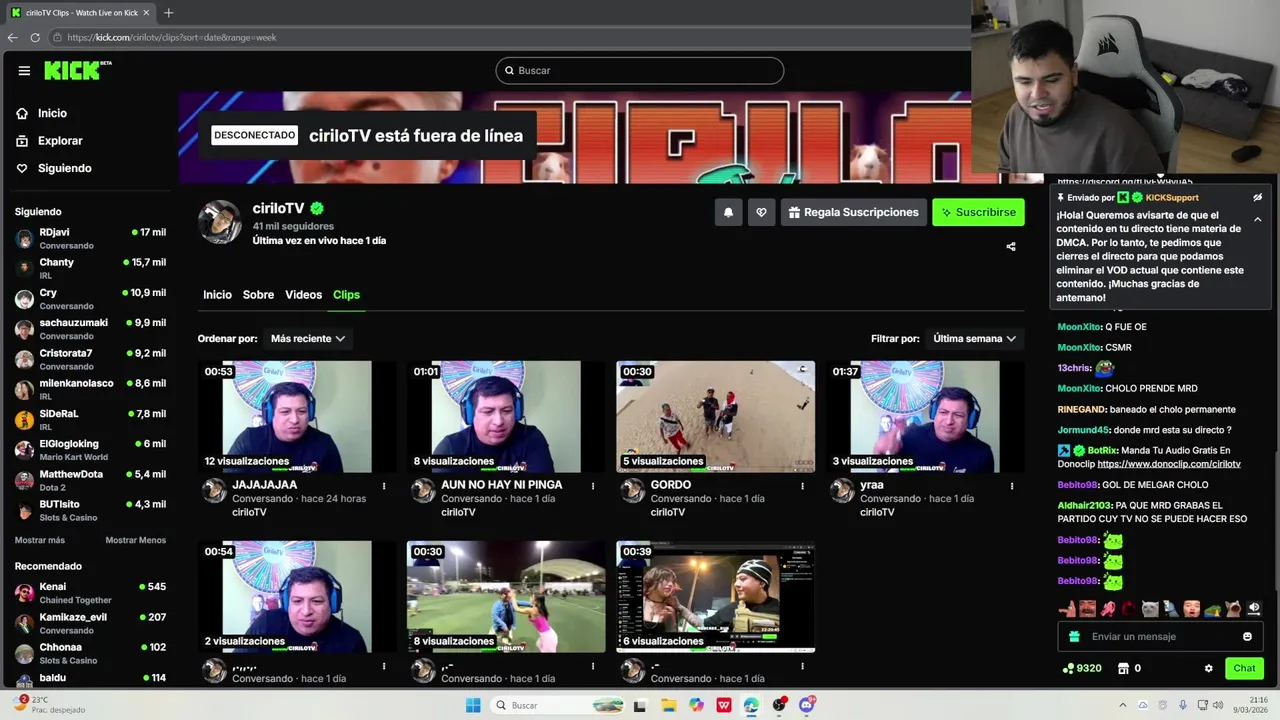Image resolution: width=1280 pixels, height=720 pixels.
Task: Reload the browser page
Action: point(35,37)
